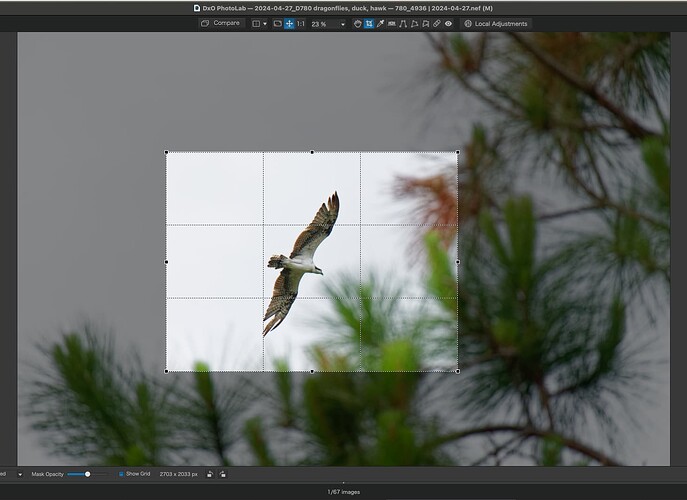This screenshot has height=500, width=687.
Task: Open Local Adjustments
Action: pos(496,23)
